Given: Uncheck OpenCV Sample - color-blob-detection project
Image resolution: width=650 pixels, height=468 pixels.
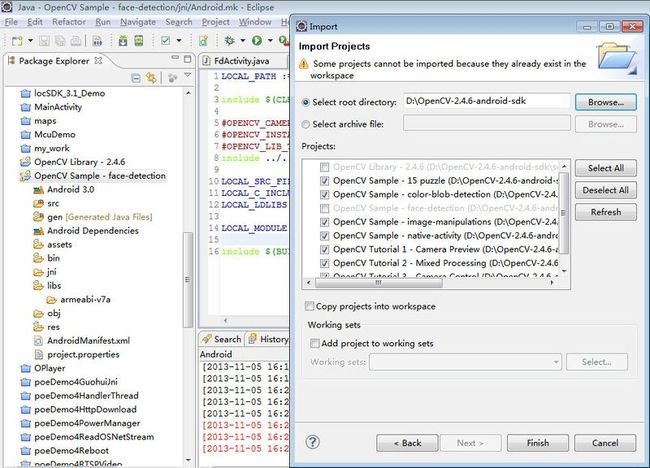Looking at the screenshot, I should (x=325, y=195).
